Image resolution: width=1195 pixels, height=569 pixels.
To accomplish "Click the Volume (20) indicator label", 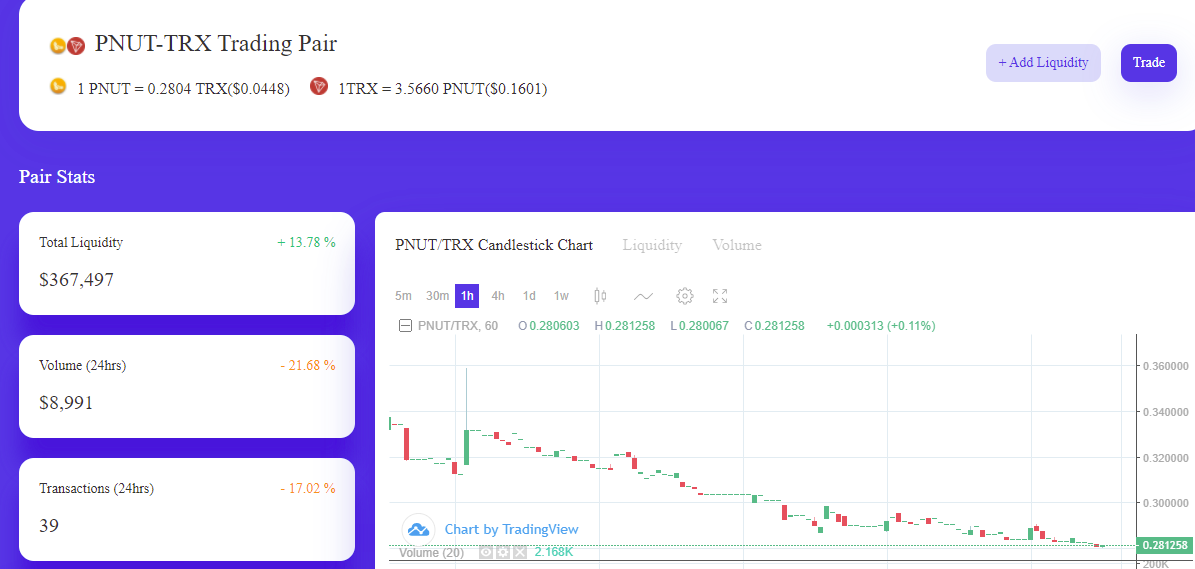I will (431, 553).
